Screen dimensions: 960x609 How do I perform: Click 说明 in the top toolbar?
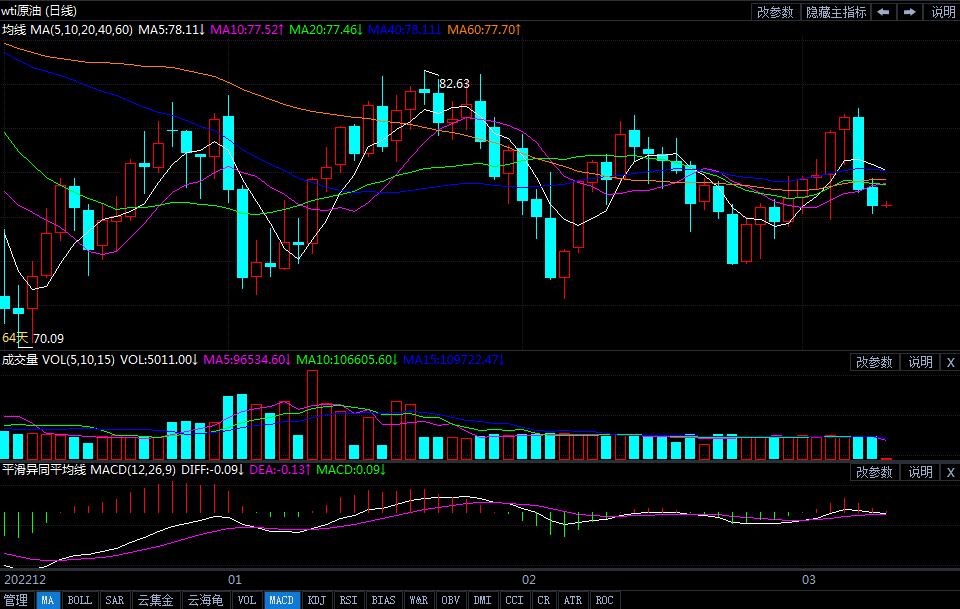point(943,12)
